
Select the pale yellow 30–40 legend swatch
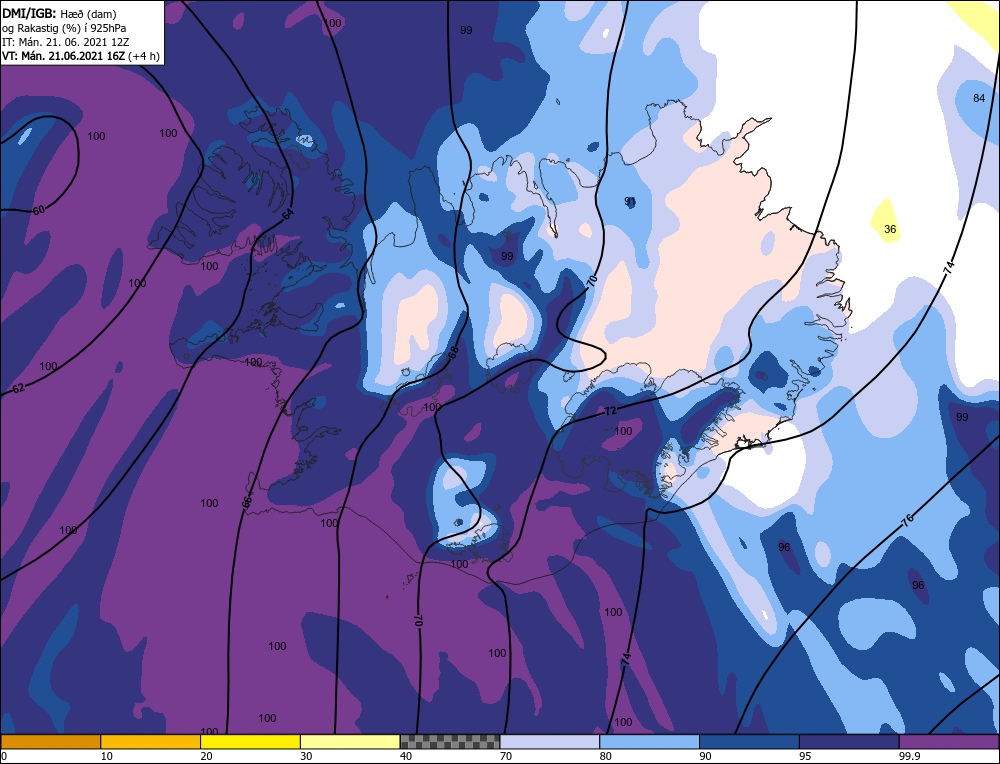click(x=350, y=742)
